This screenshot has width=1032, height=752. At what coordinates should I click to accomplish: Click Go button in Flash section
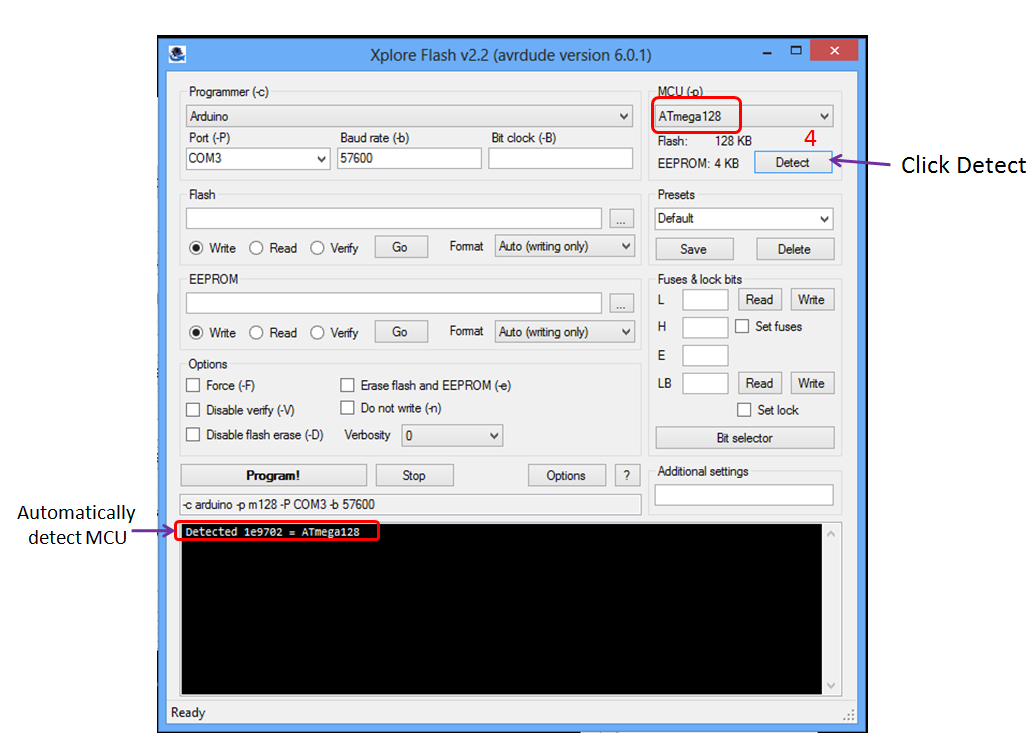(x=400, y=247)
